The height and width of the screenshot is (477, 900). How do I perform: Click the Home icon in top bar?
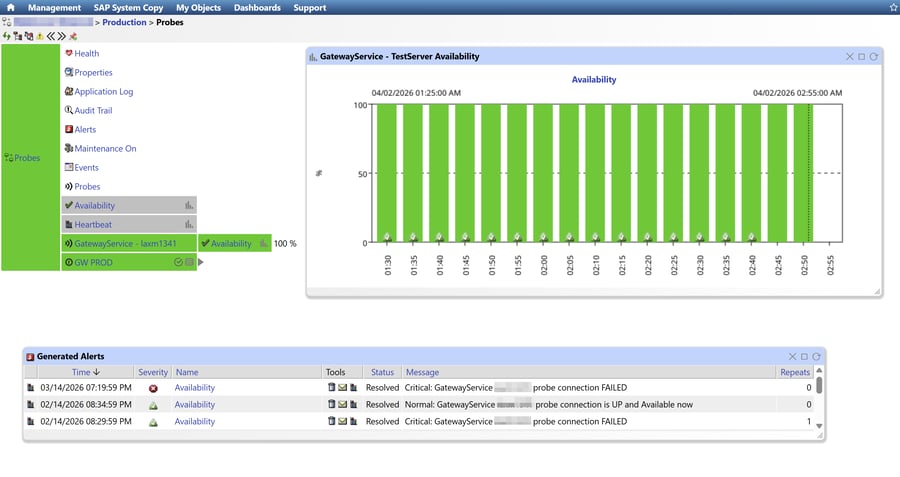10,7
